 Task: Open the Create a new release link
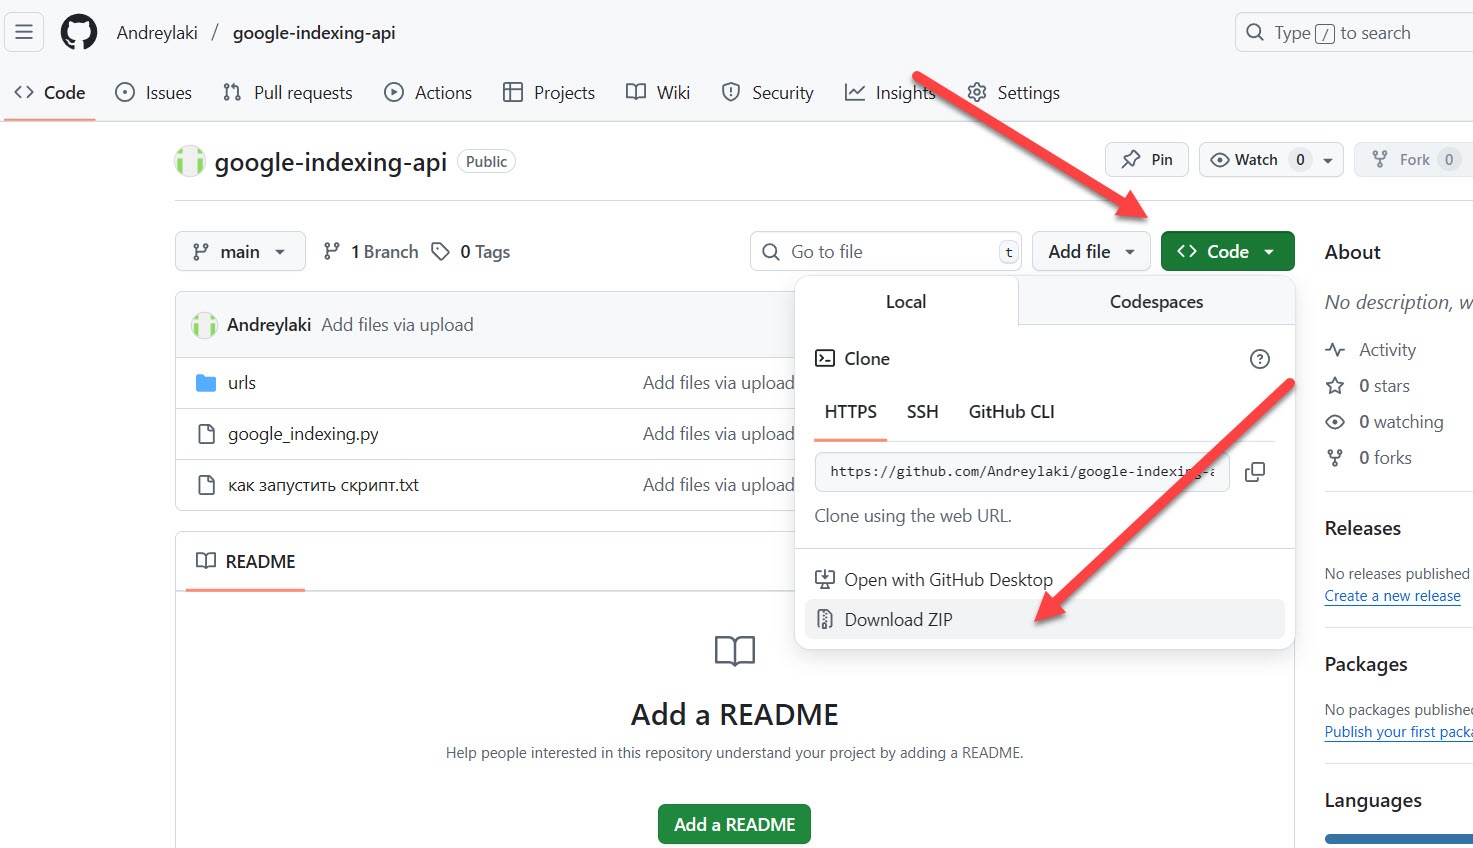tap(1392, 596)
